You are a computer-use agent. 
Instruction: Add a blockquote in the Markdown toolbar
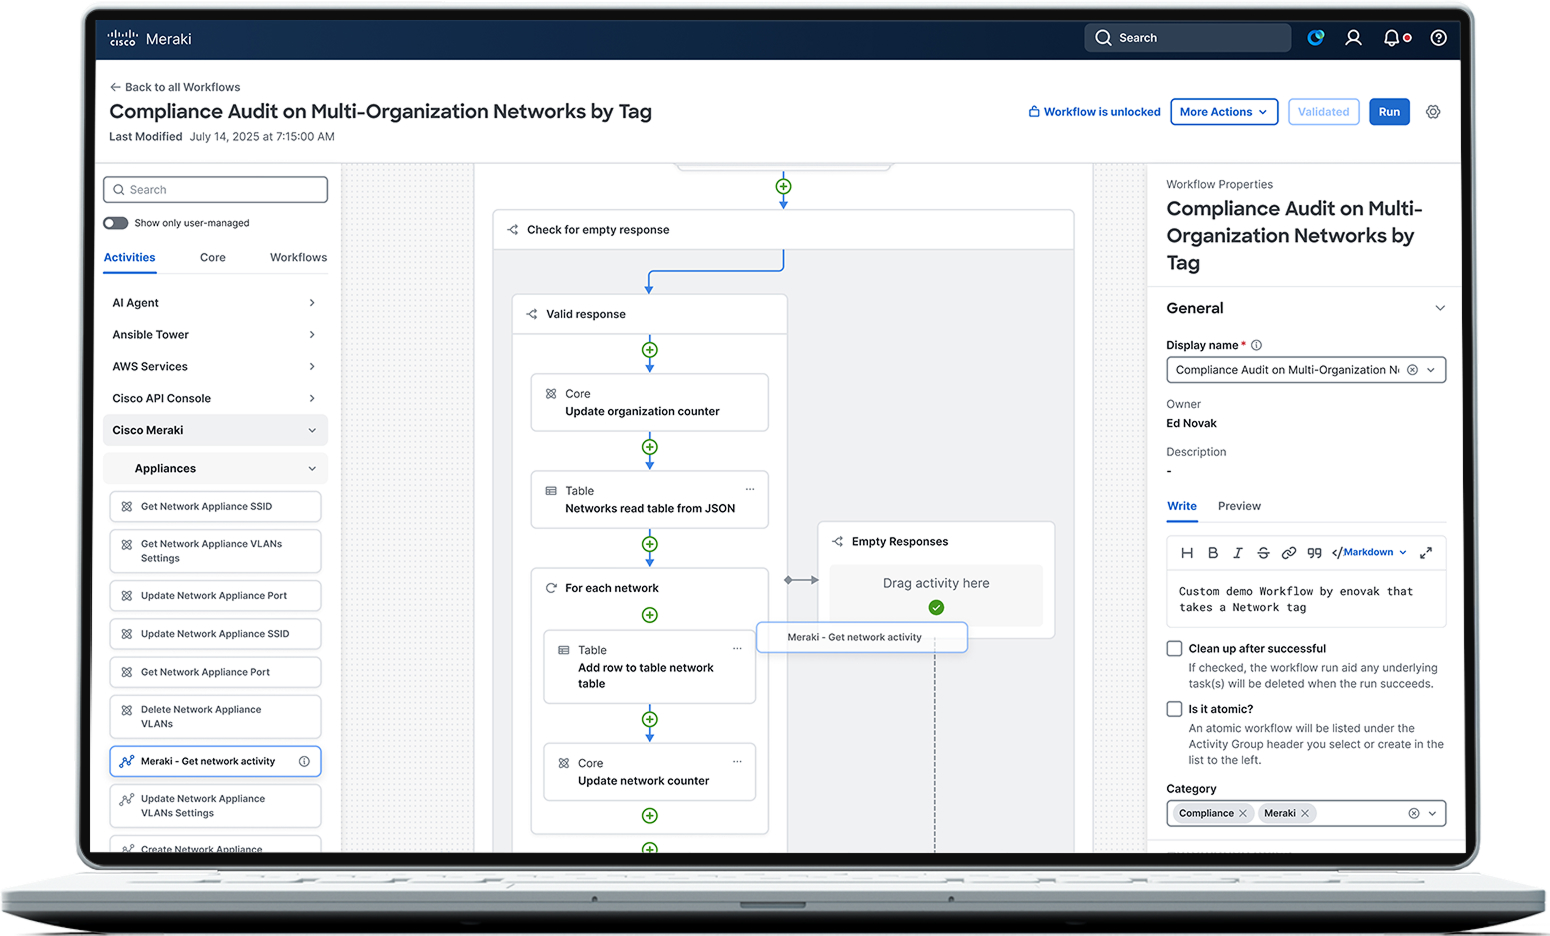coord(1315,552)
